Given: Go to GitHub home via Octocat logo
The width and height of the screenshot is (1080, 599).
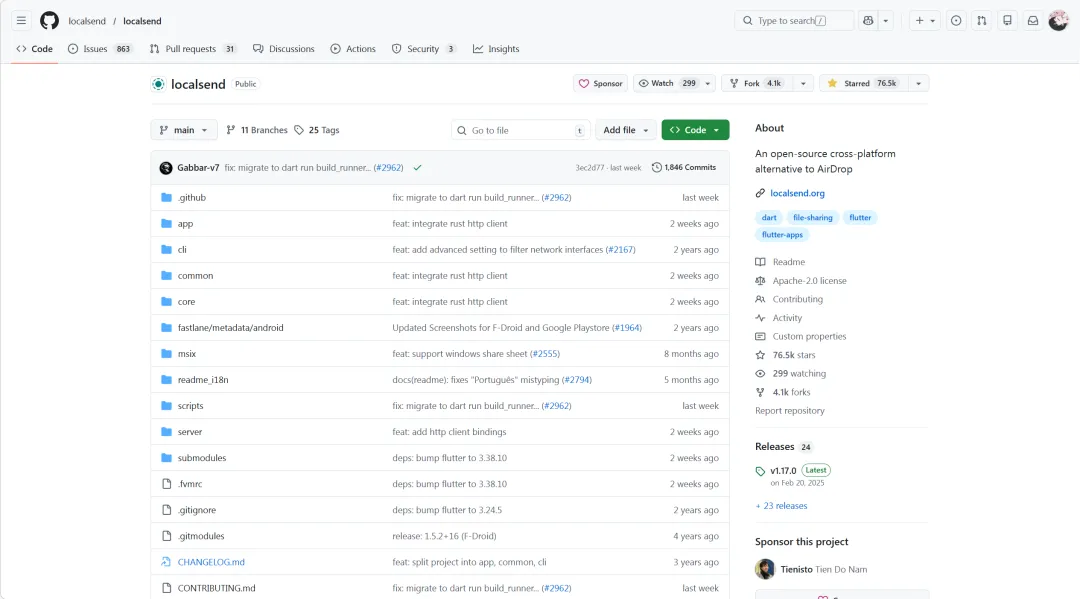Looking at the screenshot, I should click(50, 21).
